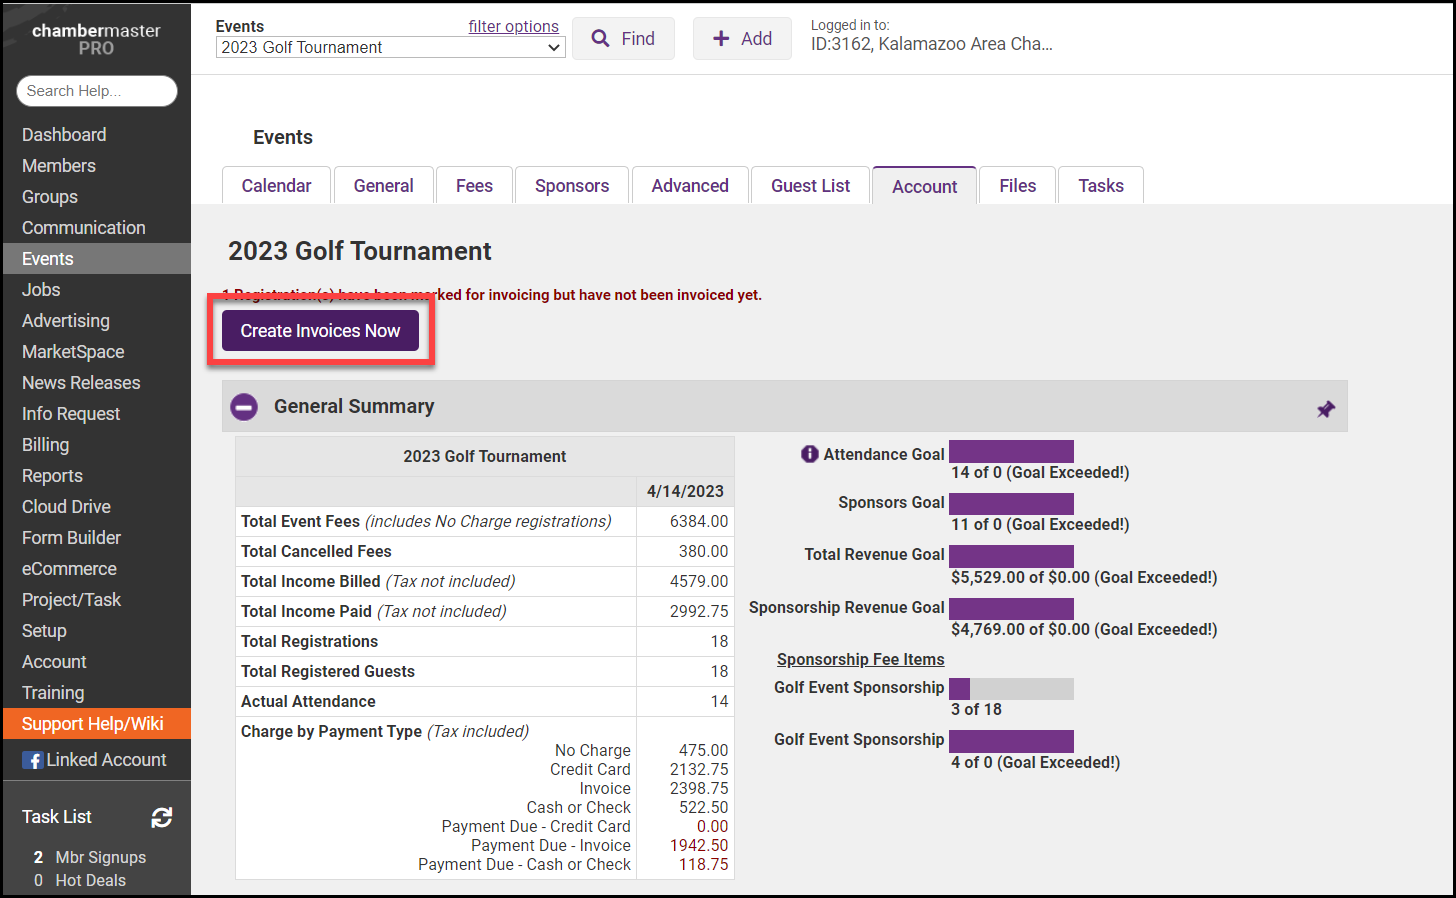Navigate to Reports in sidebar

[x=52, y=476]
